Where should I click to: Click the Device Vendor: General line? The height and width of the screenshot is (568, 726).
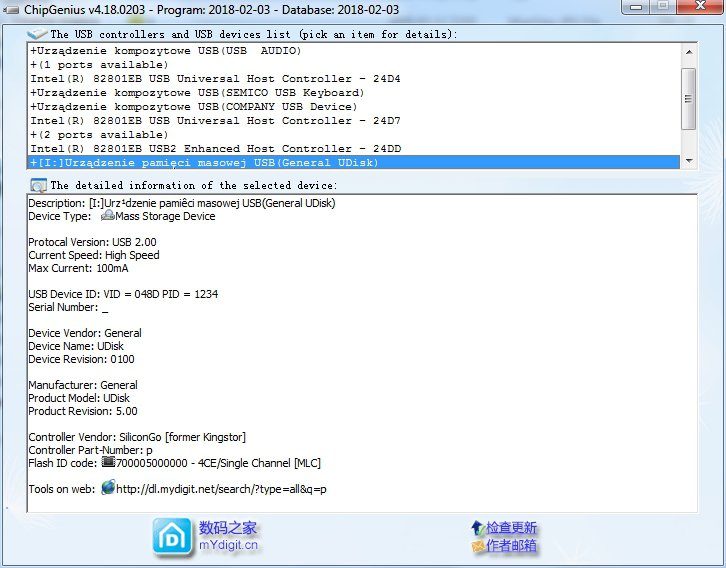point(85,333)
